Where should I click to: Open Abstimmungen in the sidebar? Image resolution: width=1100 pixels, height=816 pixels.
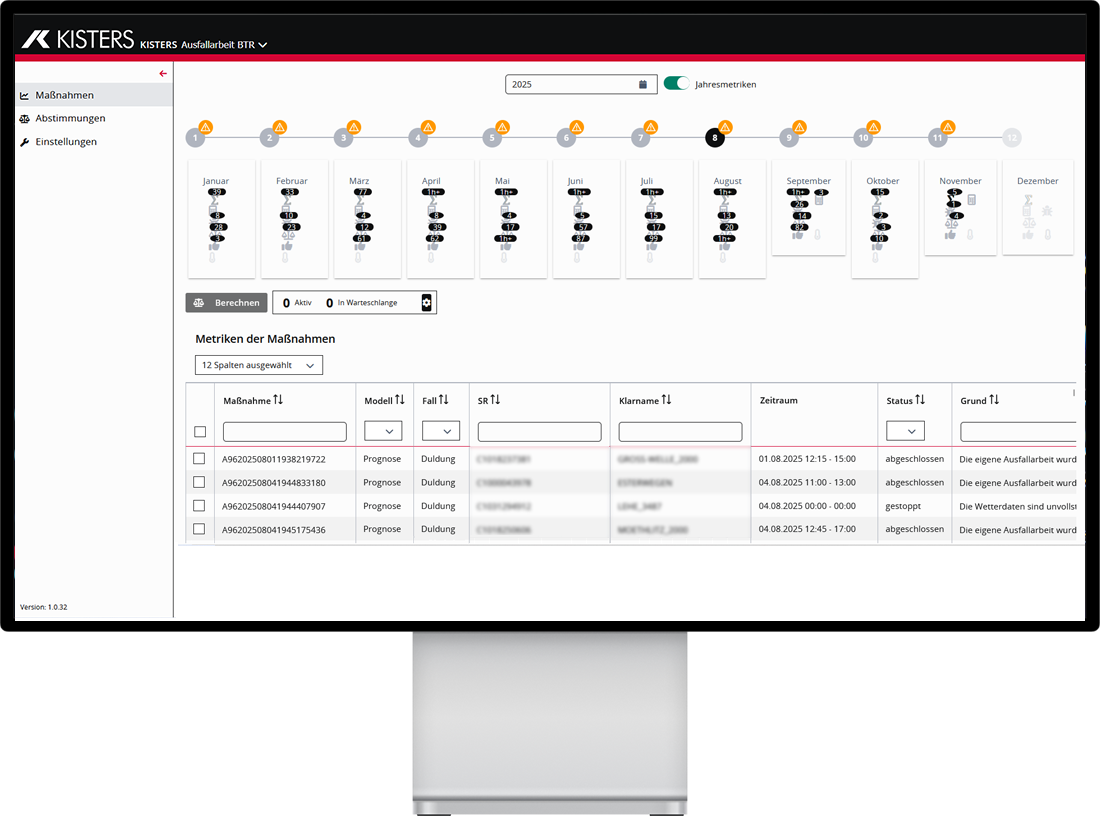(70, 119)
